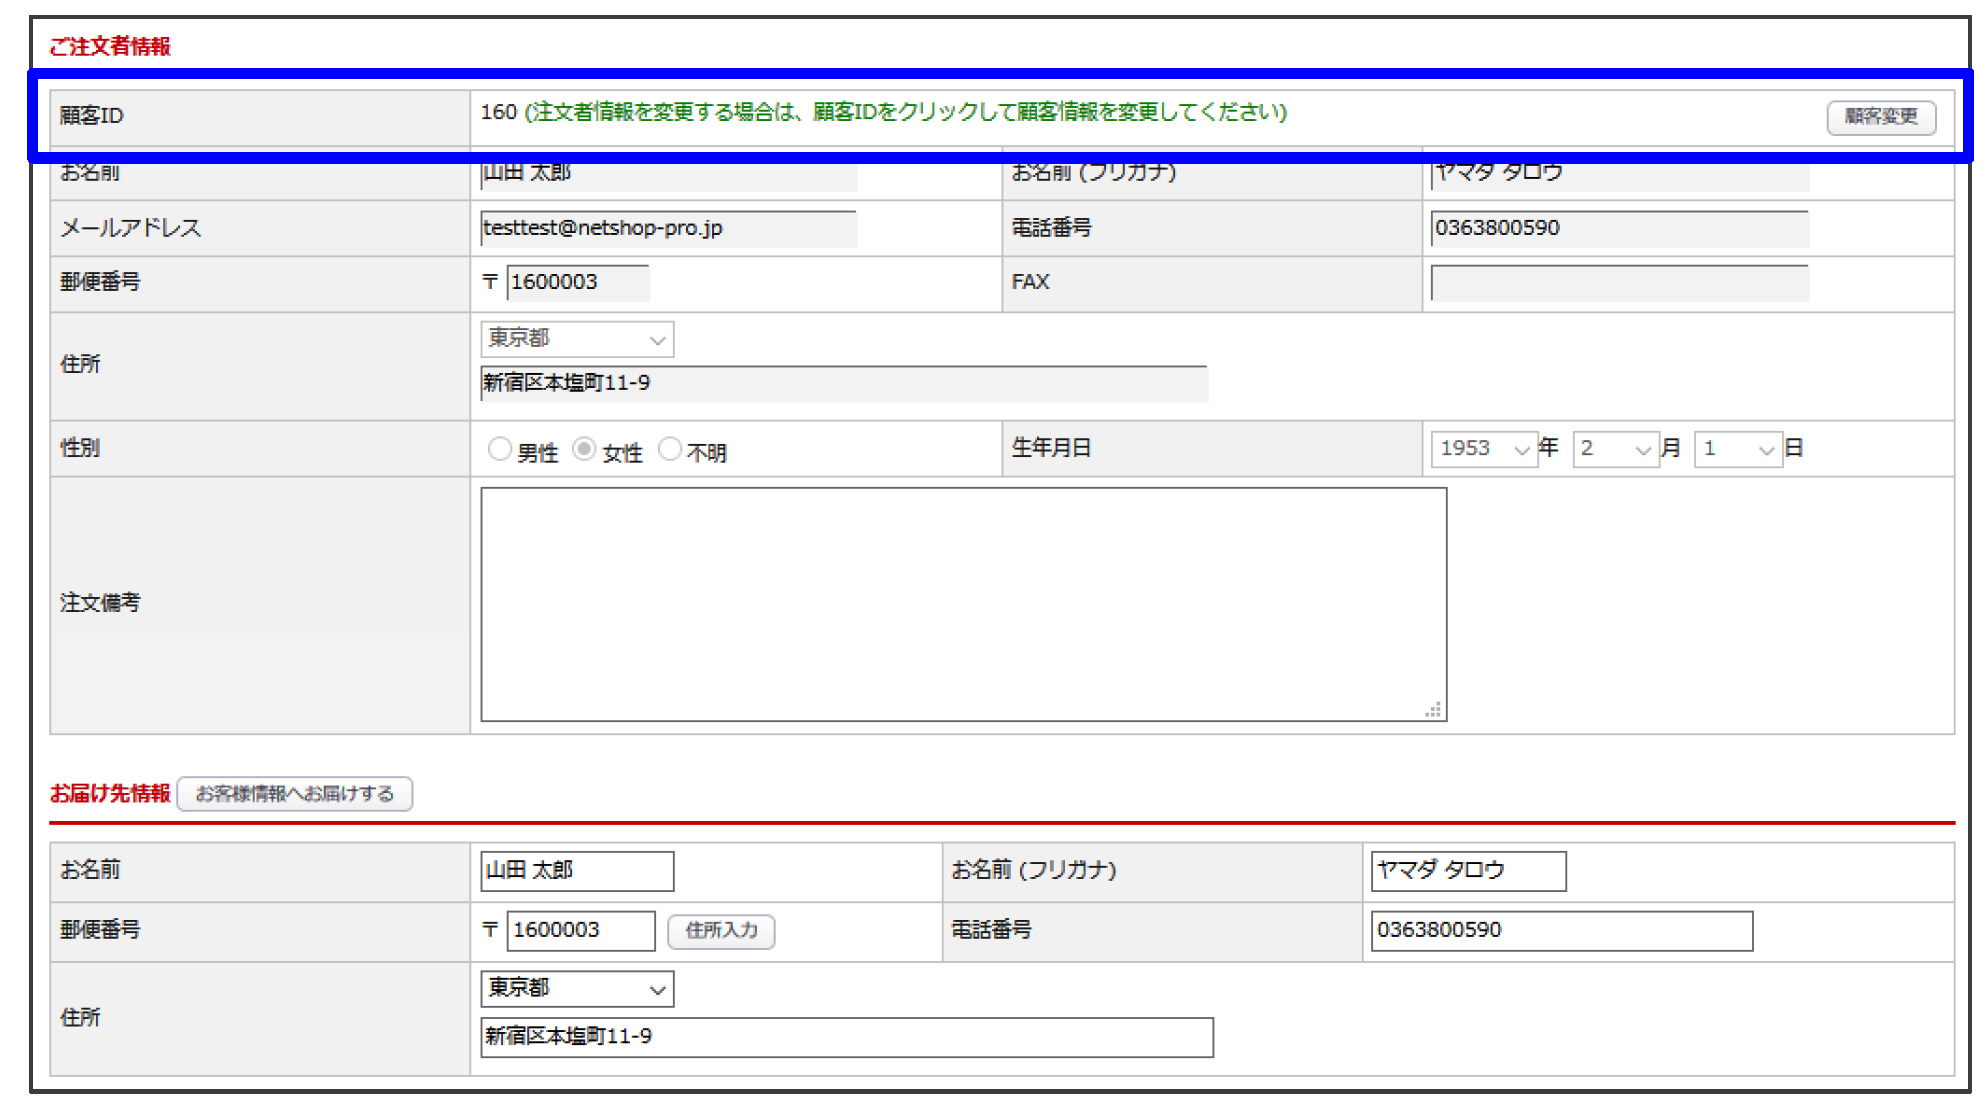Open the birth year 1953 dropdown
The width and height of the screenshot is (1986, 1110).
(1484, 449)
